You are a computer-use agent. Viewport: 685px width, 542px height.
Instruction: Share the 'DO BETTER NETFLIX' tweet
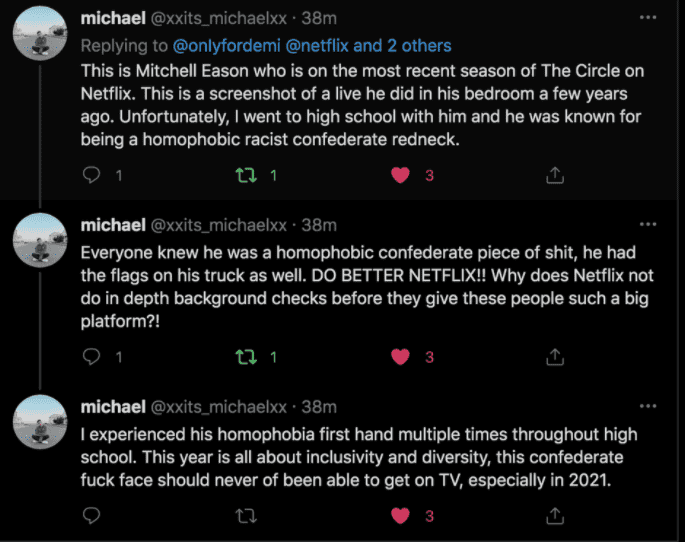pyautogui.click(x=553, y=357)
